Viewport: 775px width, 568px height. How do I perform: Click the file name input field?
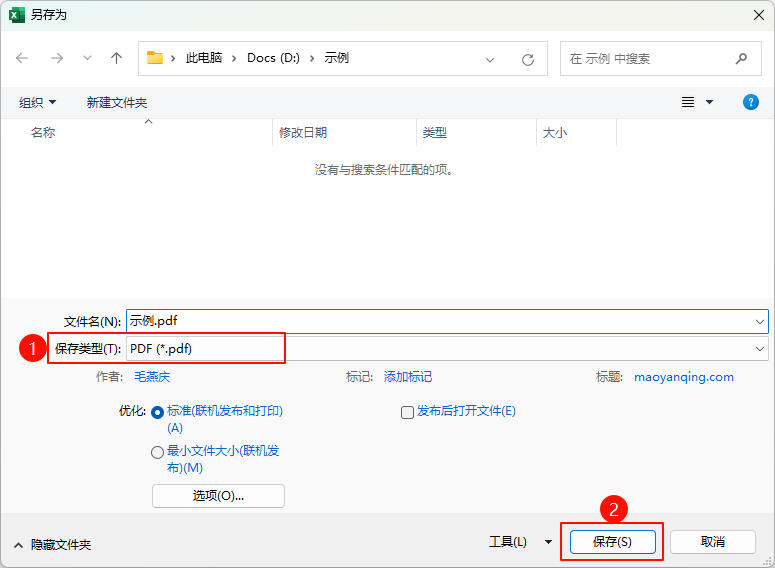click(440, 321)
